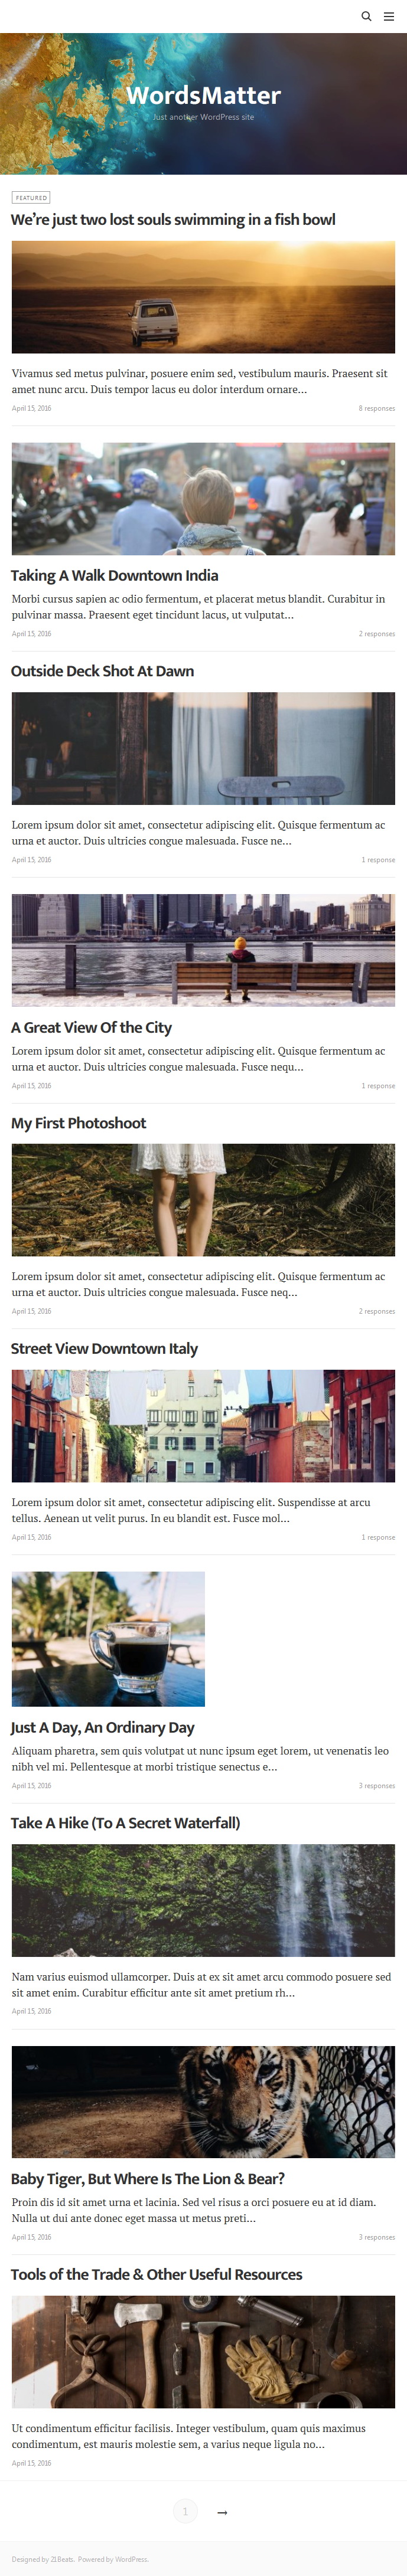407x2576 pixels.
Task: Open "Street View Downtown Italy" title
Action: 104,1348
